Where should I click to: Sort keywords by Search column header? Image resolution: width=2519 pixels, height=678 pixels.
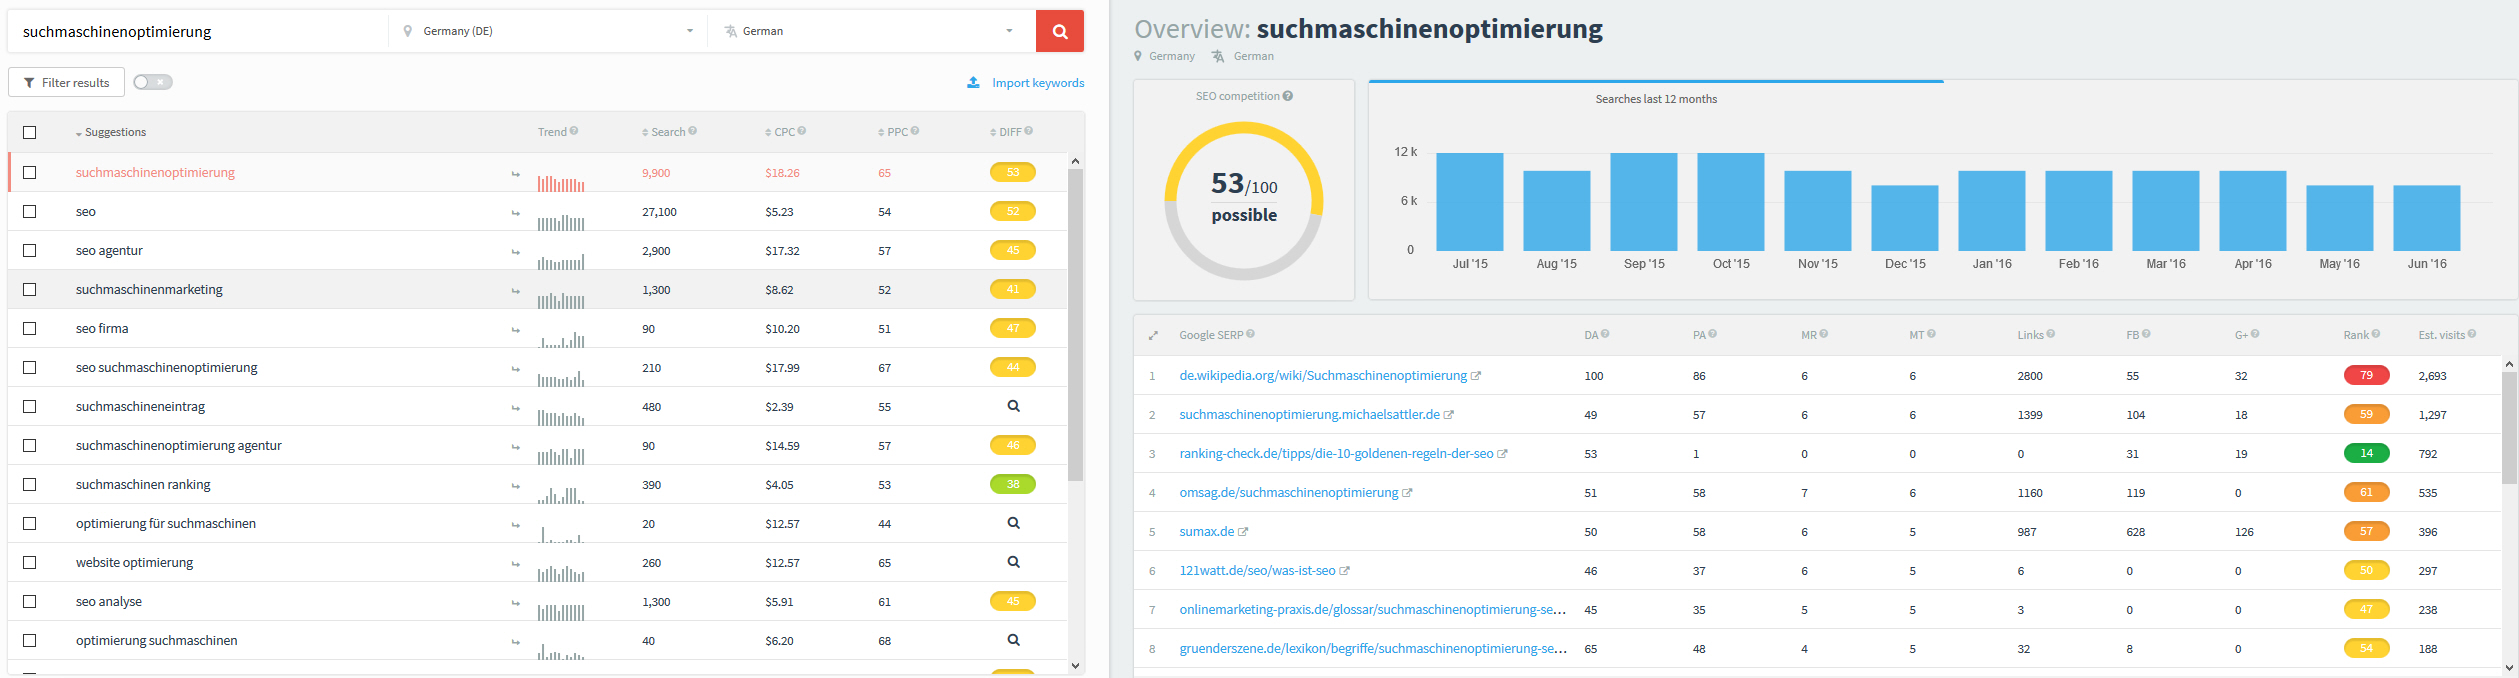669,132
